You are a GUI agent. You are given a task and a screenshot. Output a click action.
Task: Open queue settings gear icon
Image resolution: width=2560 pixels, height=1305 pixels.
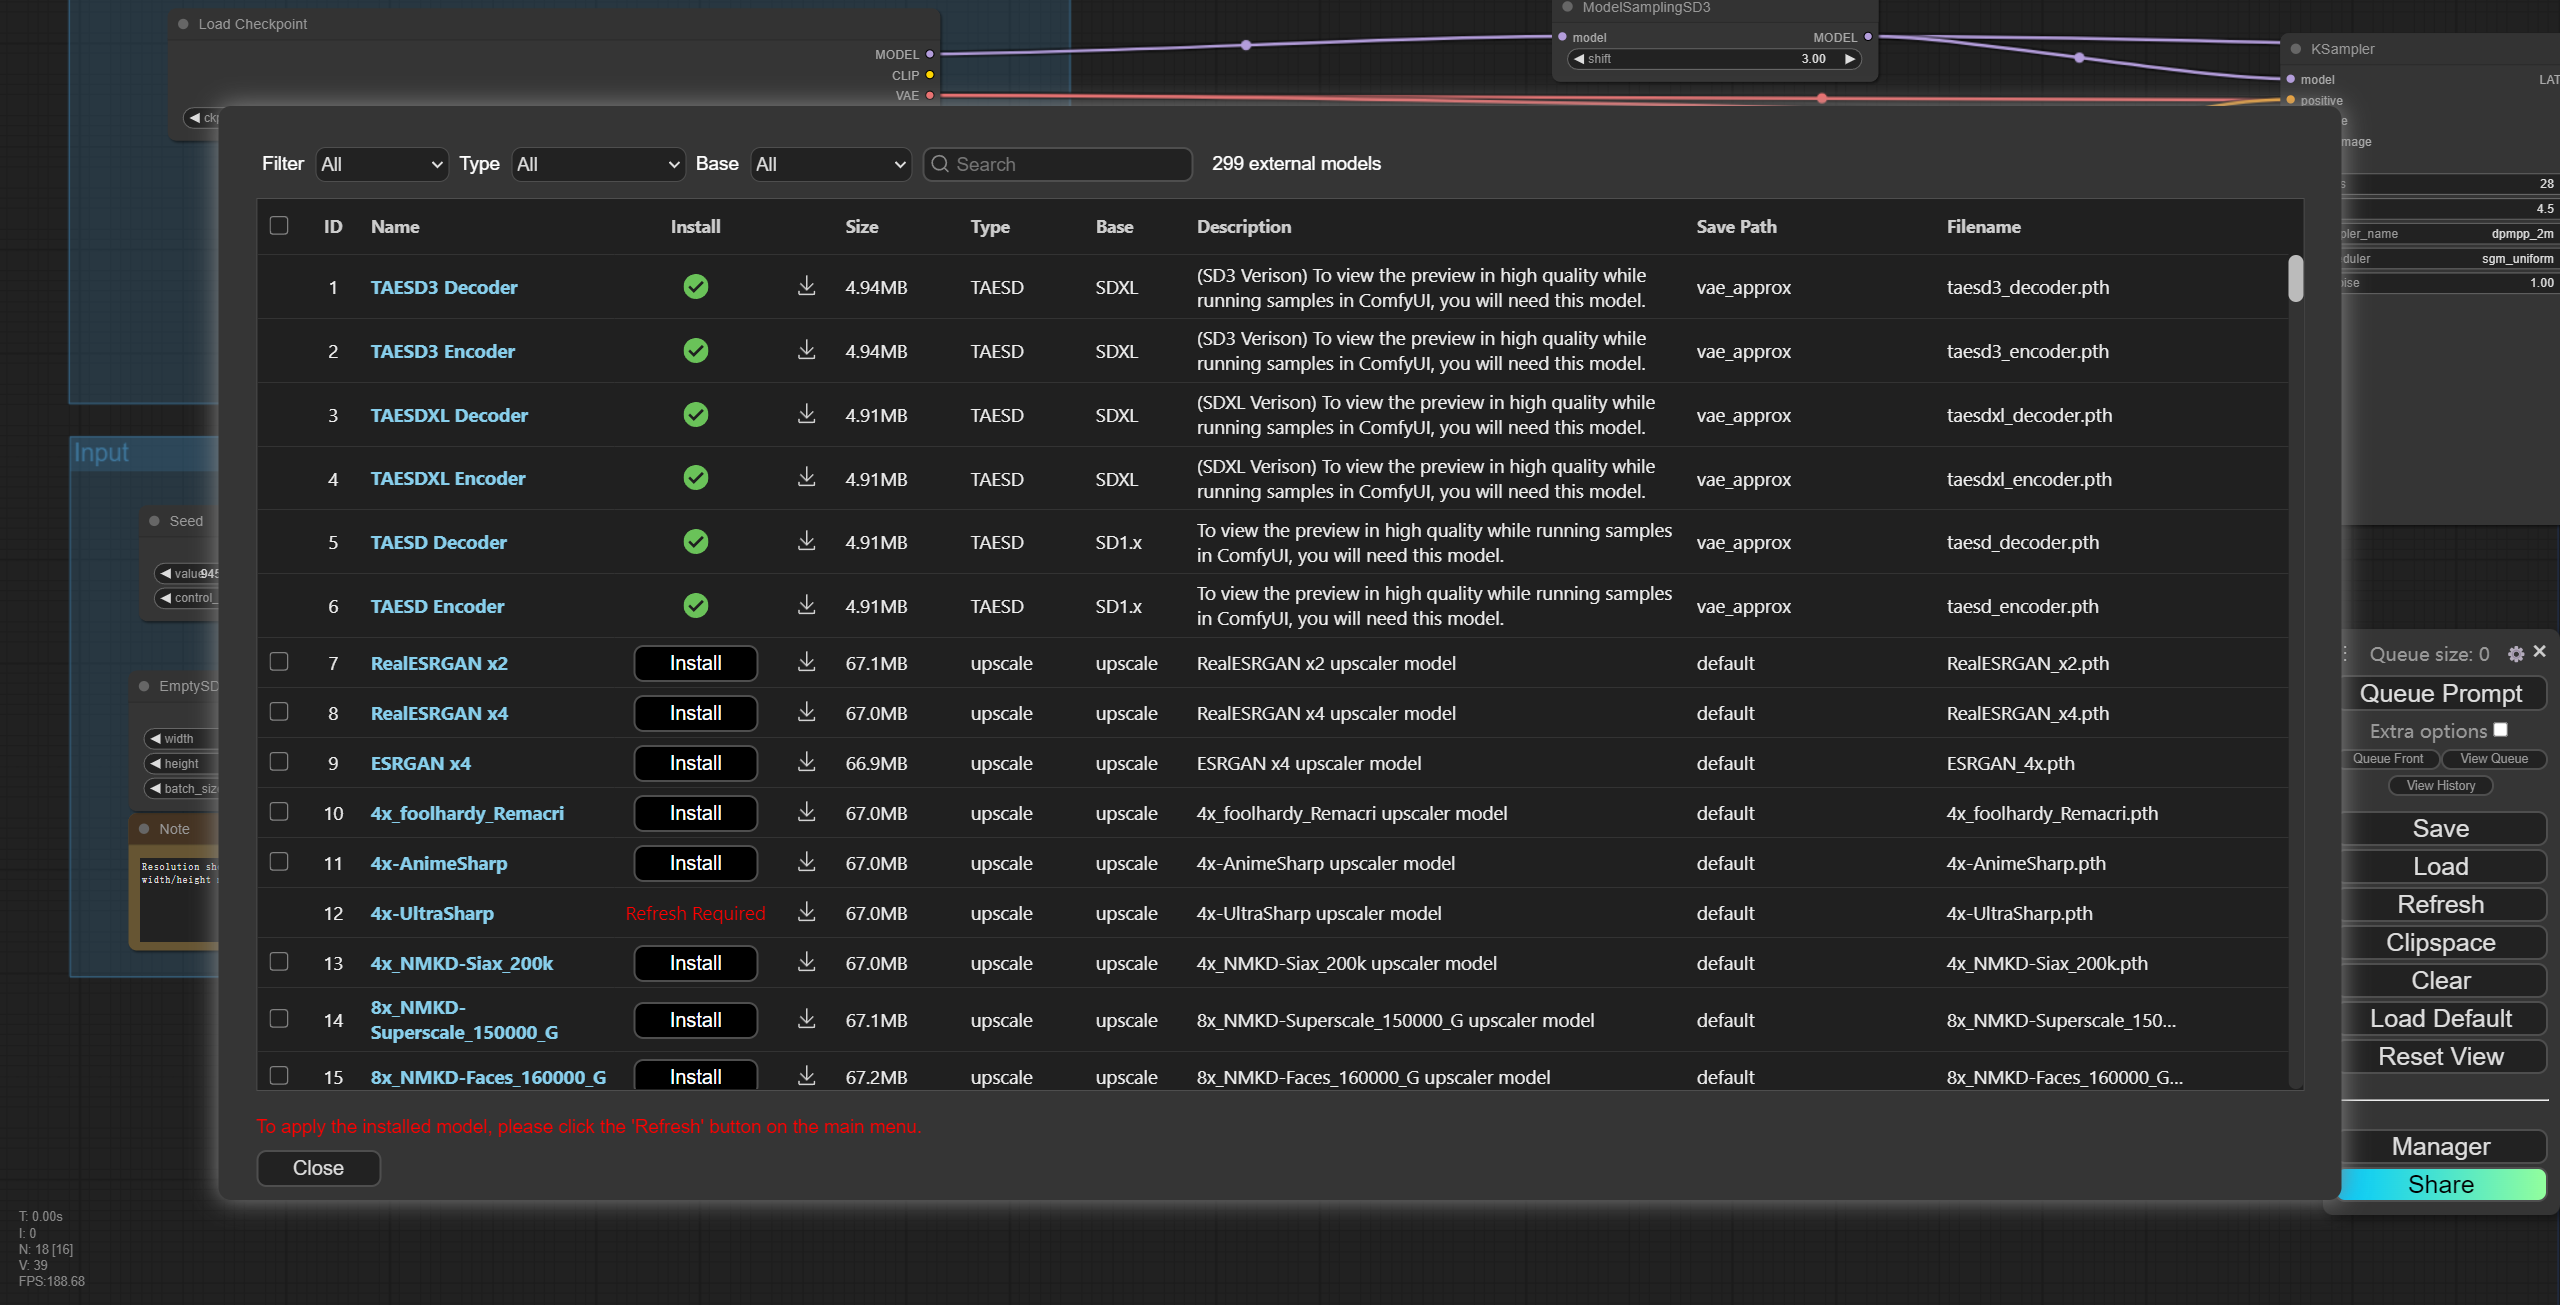click(x=2516, y=654)
